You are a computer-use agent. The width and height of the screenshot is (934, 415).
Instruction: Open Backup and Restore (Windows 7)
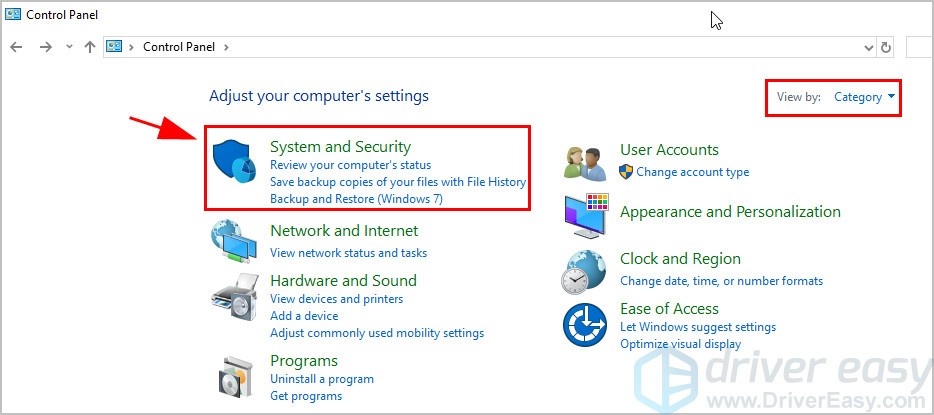pos(356,199)
